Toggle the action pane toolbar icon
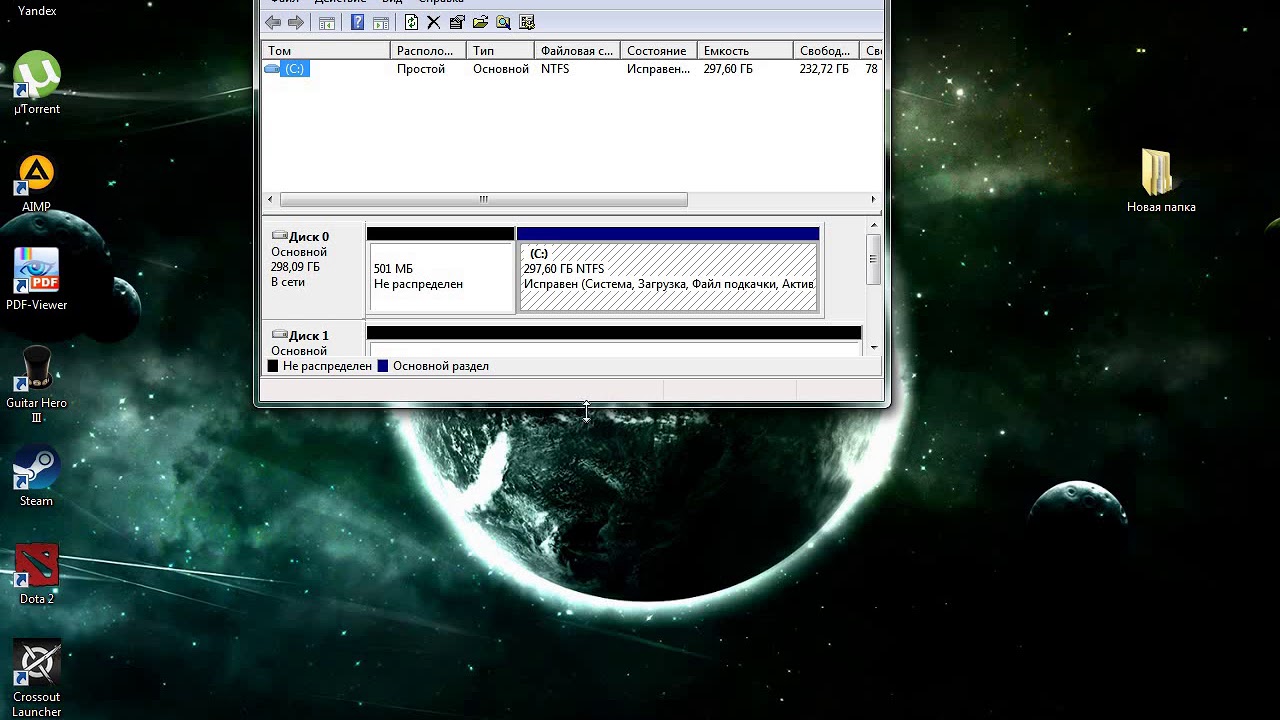 [381, 22]
